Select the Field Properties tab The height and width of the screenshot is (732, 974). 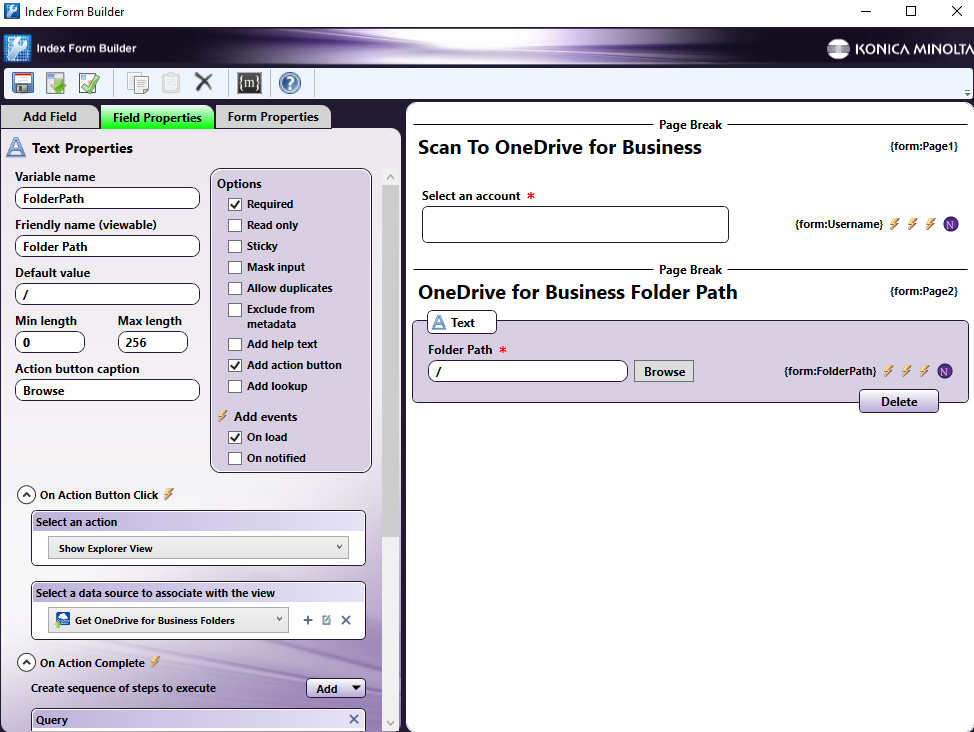point(157,117)
